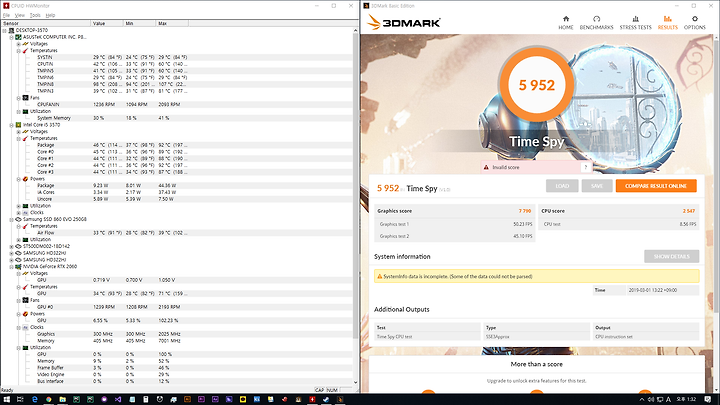This screenshot has height=405, width=720.
Task: Select the System Memory utilization row
Action: click(178, 118)
